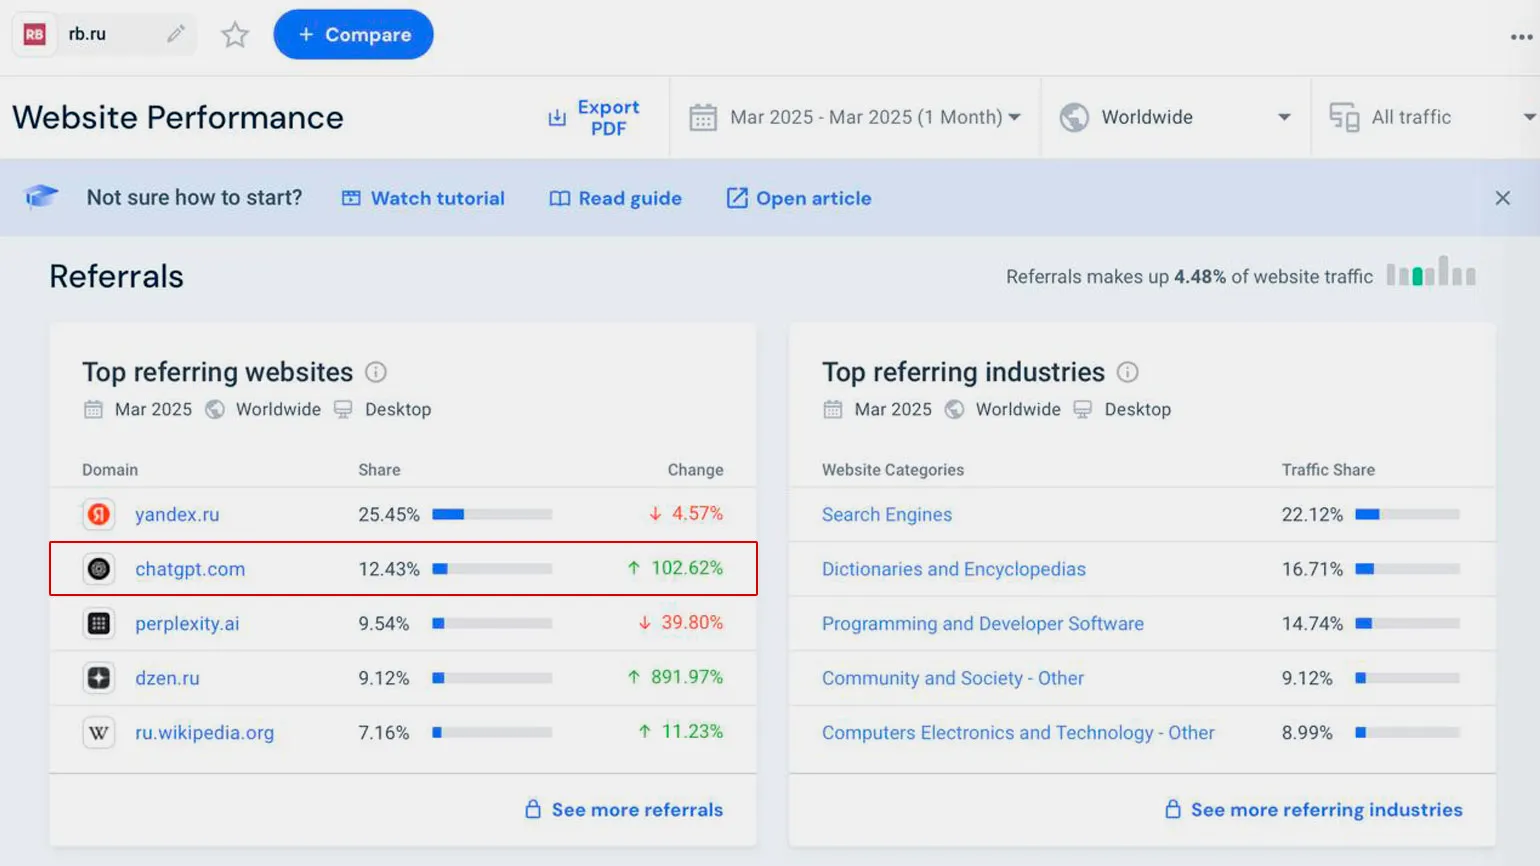Open the chatgpt.com domain link
The width and height of the screenshot is (1540, 866).
point(190,569)
